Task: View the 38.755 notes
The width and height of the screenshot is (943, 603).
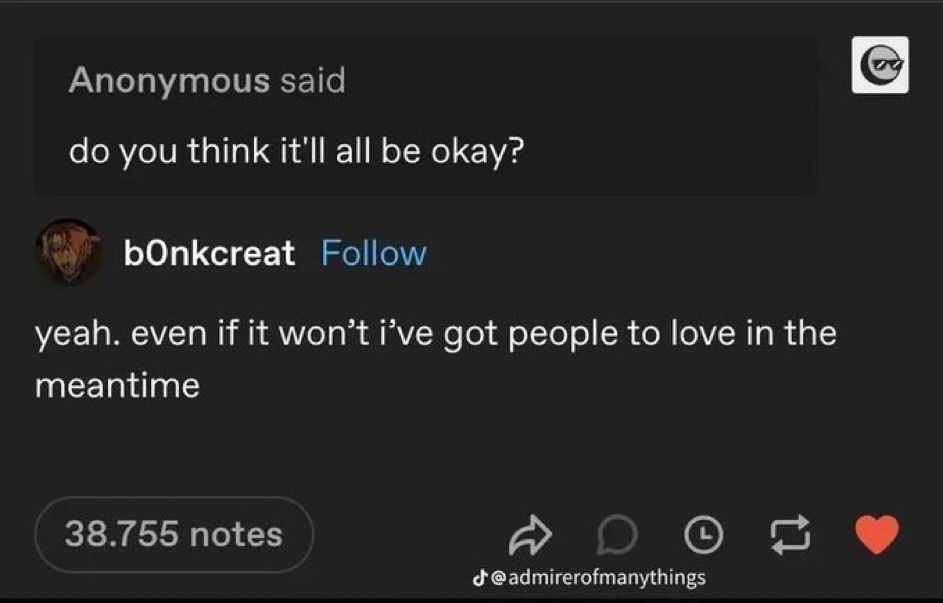Action: pyautogui.click(x=174, y=534)
